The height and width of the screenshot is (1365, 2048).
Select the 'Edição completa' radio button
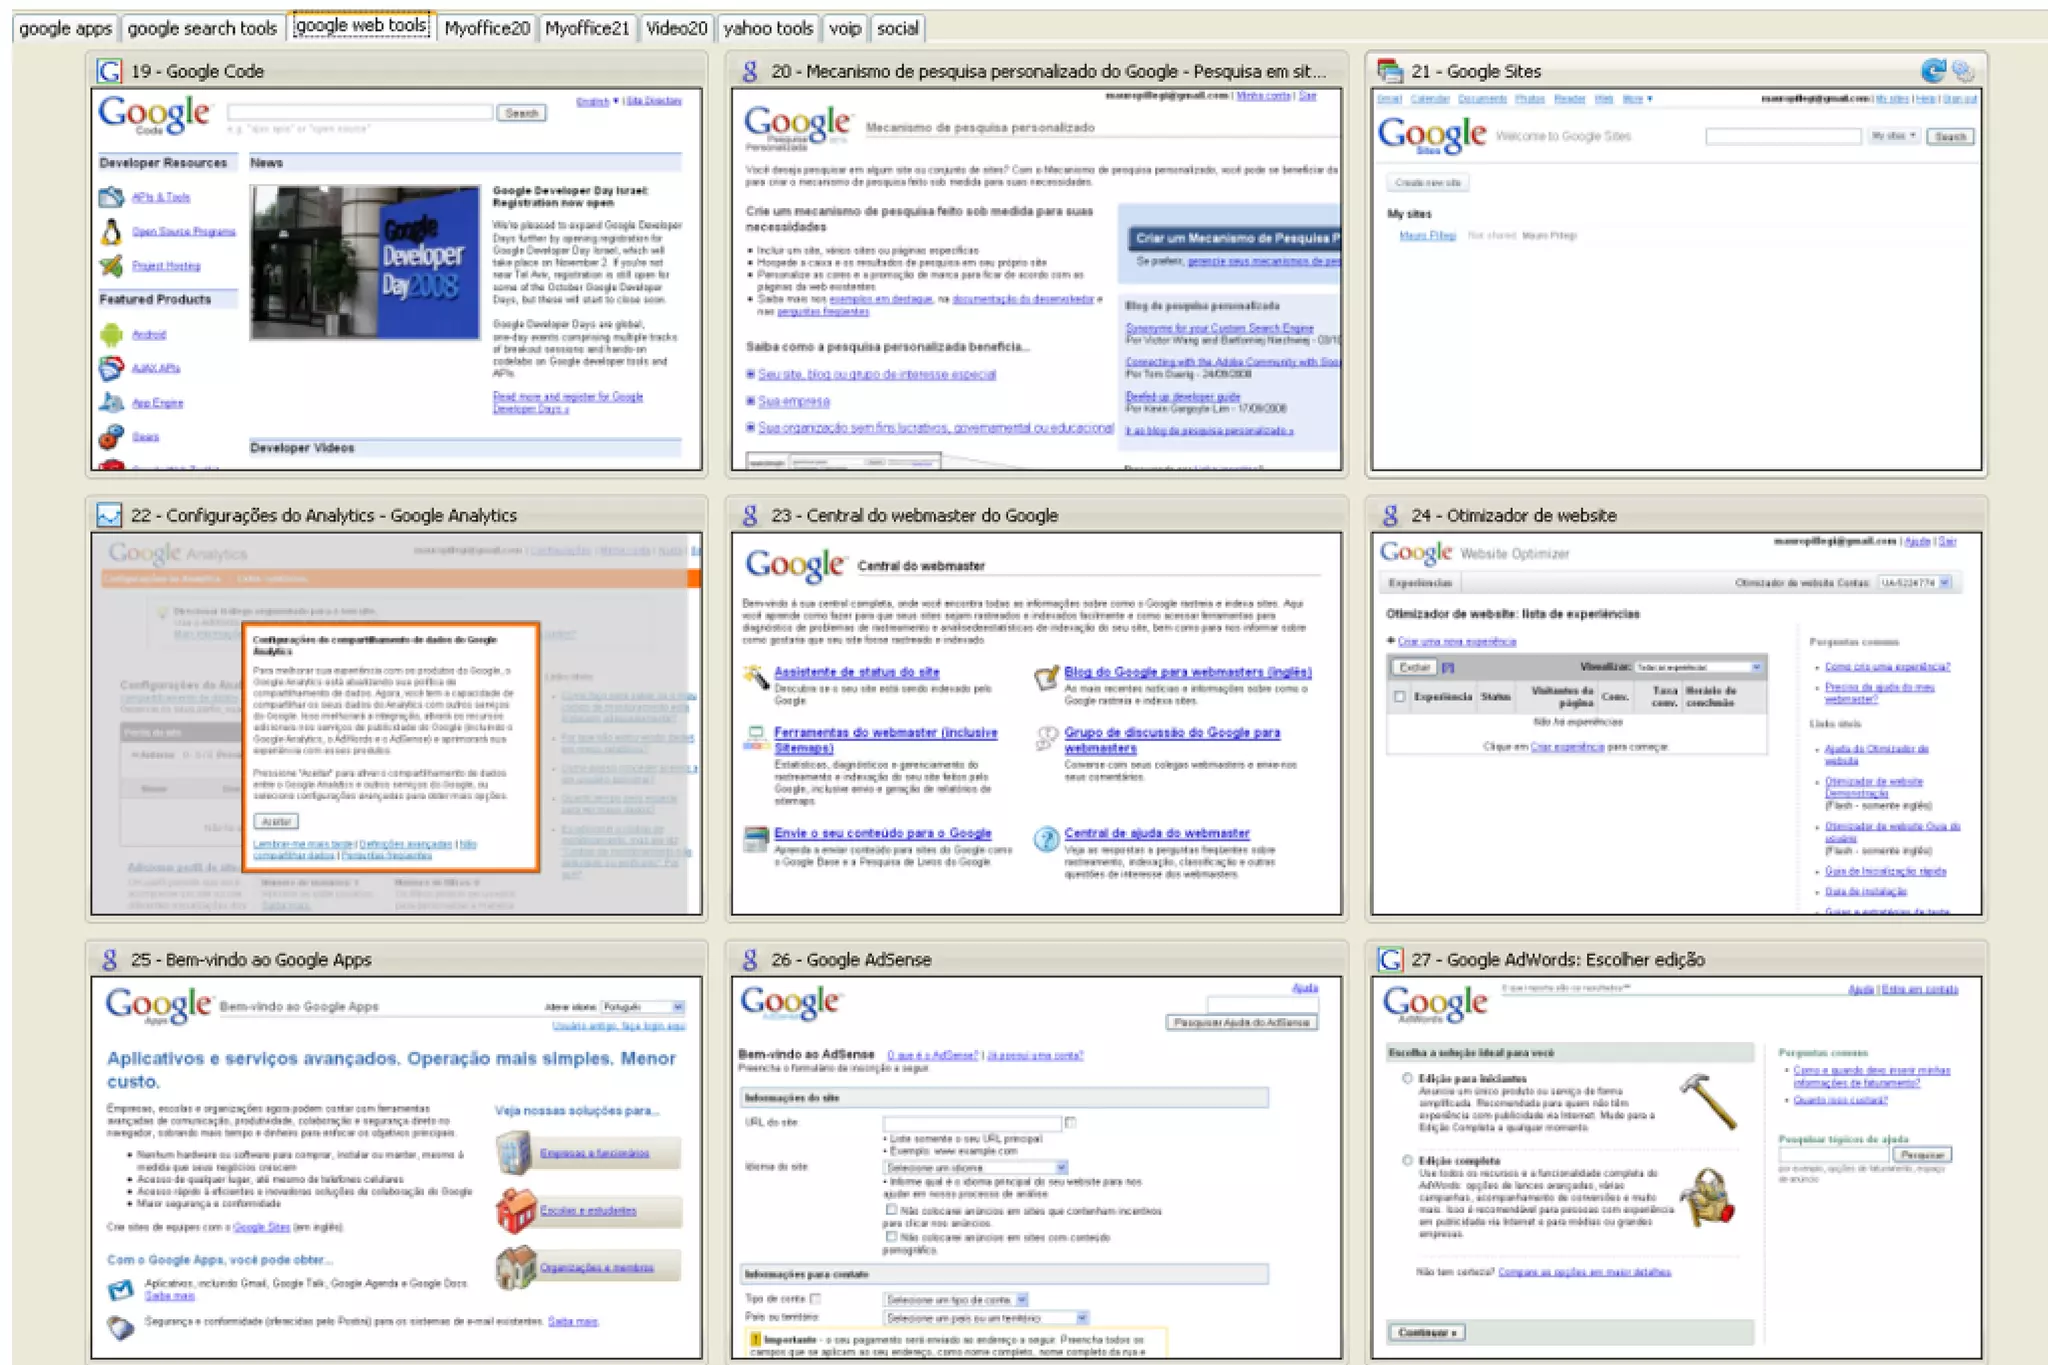(x=1407, y=1160)
